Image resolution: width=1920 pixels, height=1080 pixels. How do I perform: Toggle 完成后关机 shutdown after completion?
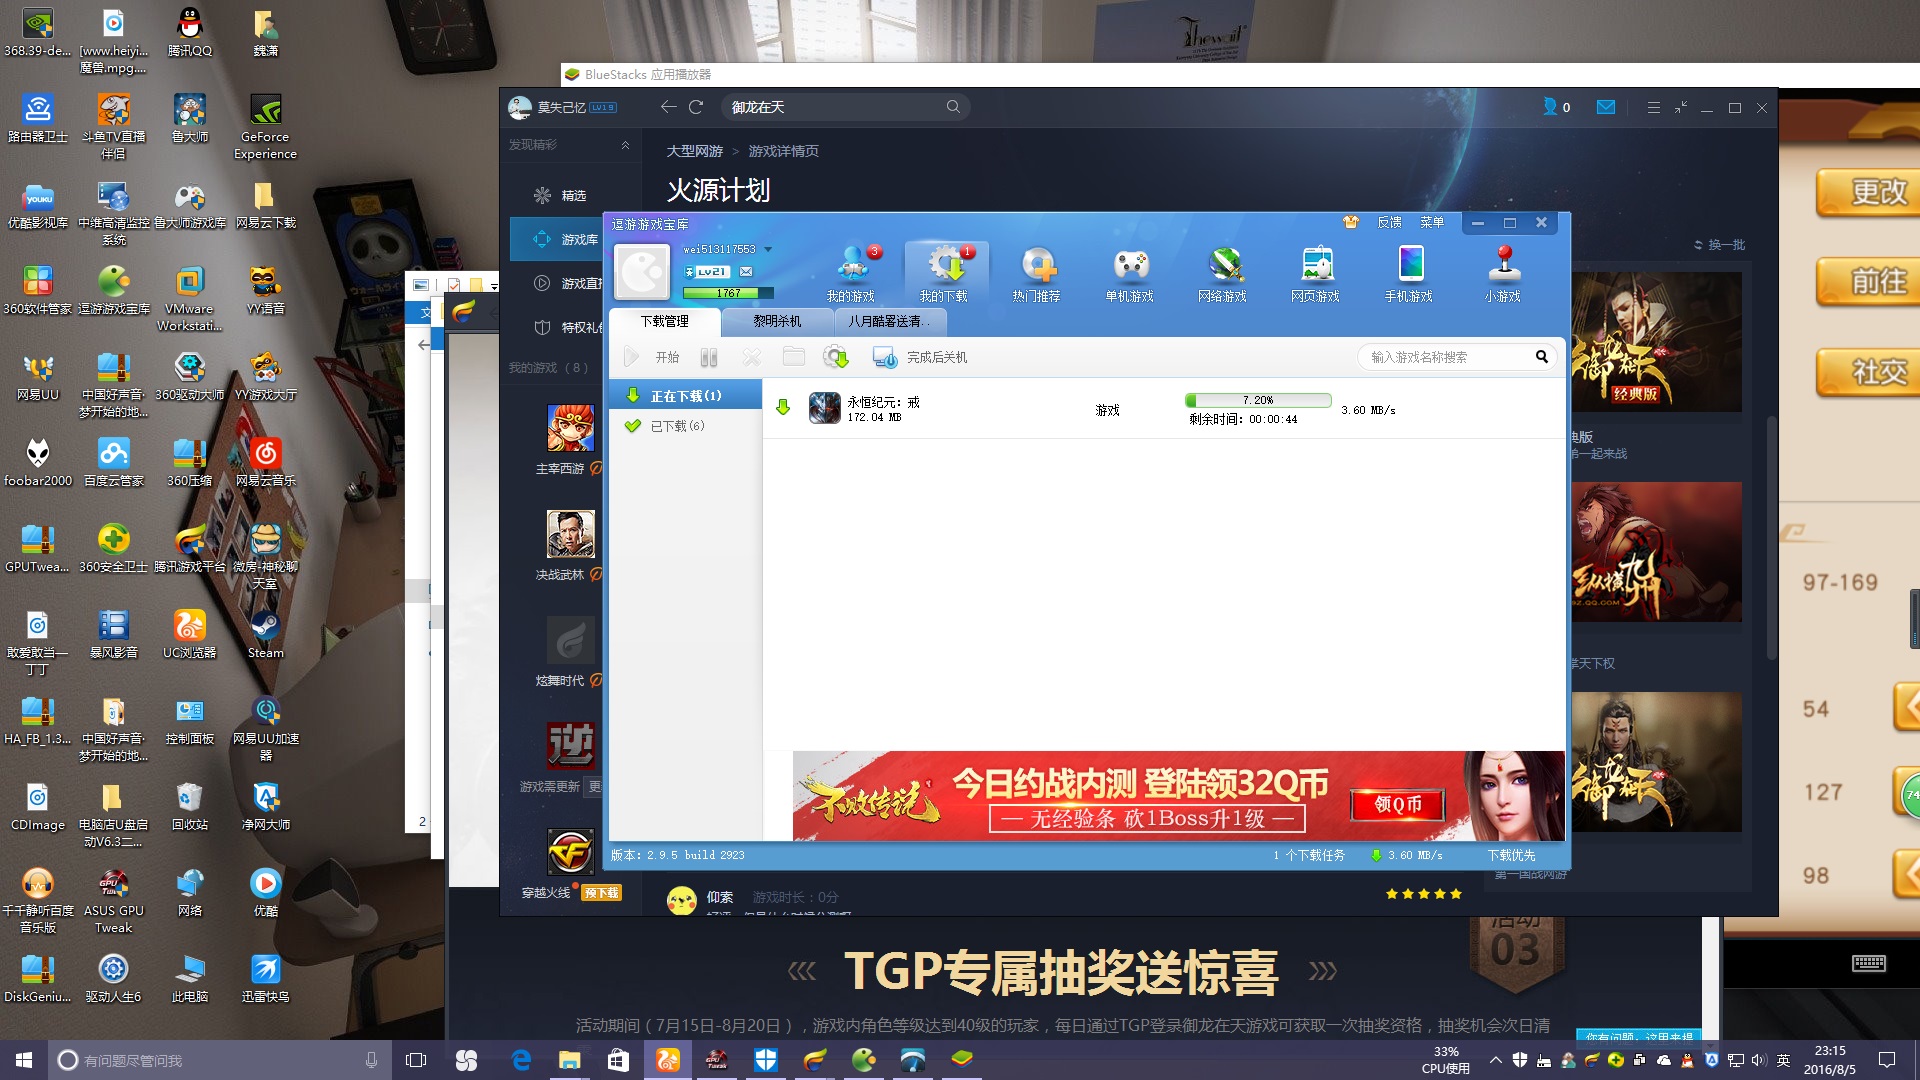tap(920, 357)
